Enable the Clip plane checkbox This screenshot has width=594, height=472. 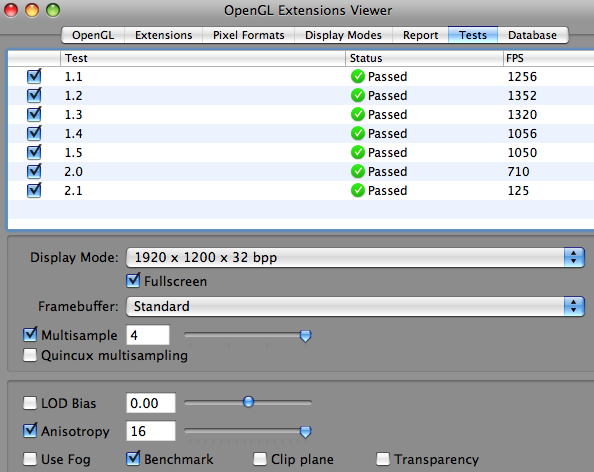coord(260,459)
